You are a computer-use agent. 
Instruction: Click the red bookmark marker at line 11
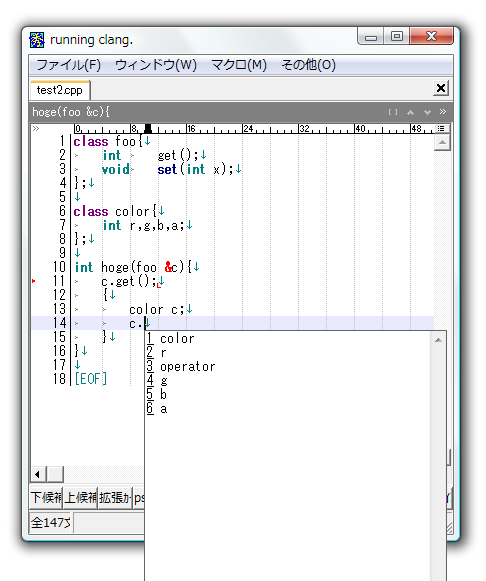point(34,281)
